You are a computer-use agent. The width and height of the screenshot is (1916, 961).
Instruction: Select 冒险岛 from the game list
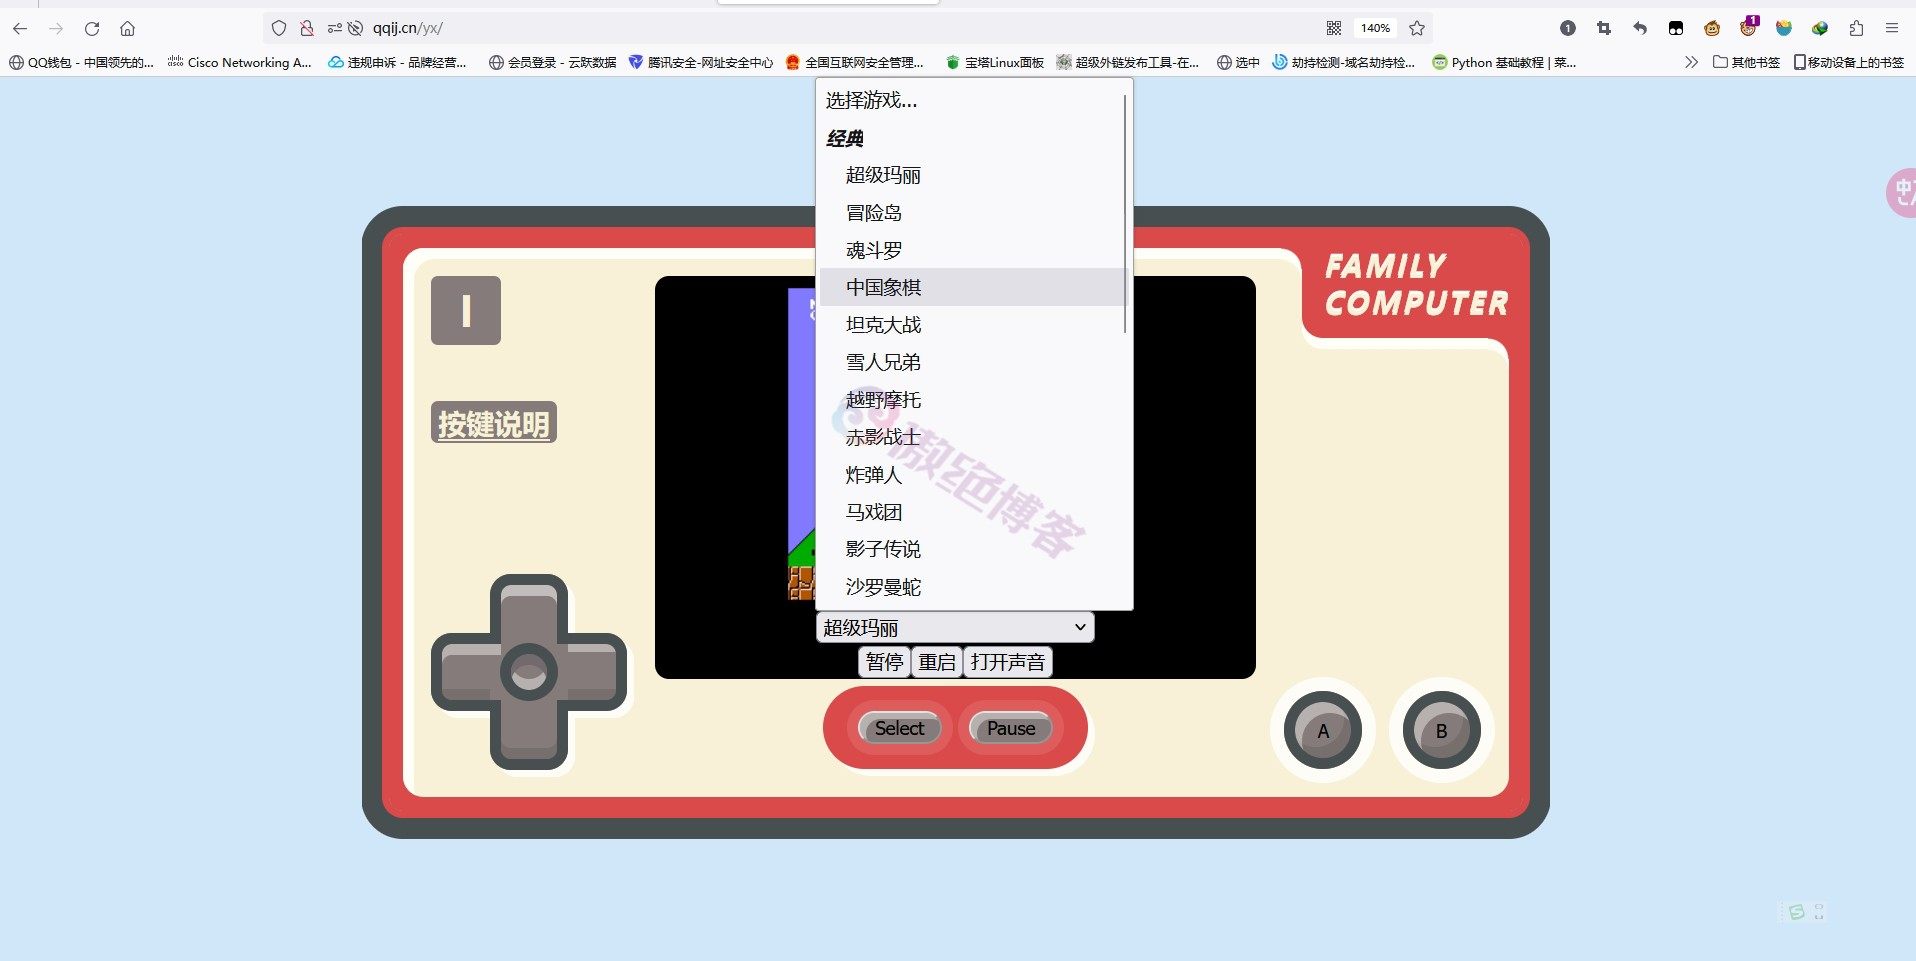972,213
